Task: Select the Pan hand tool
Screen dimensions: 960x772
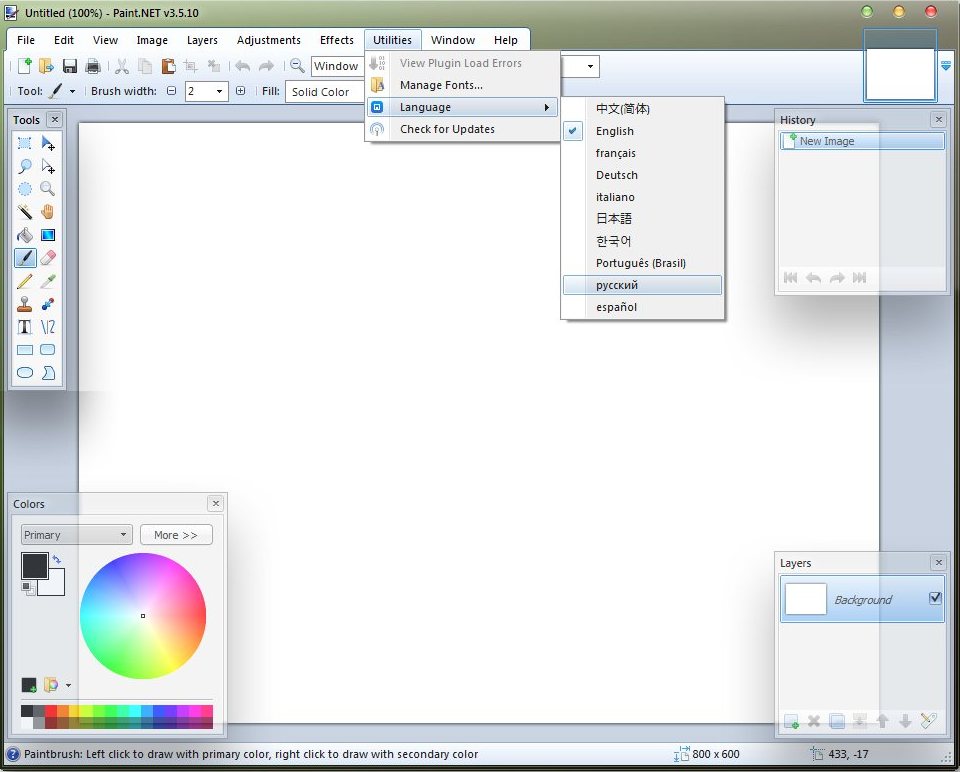Action: (x=48, y=212)
